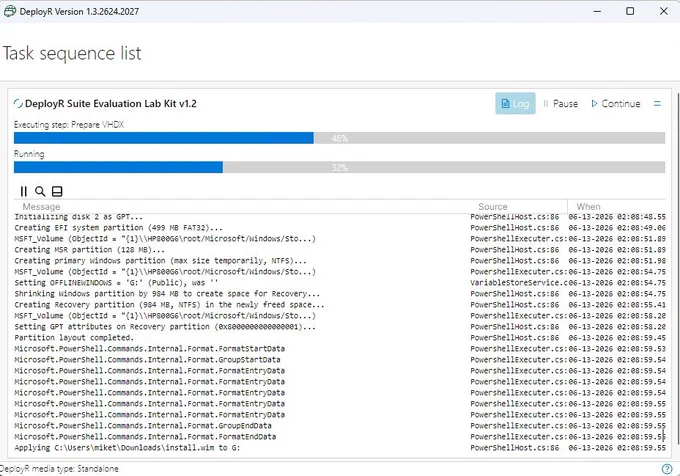
Task: Click timestamp 02:08:49.06 in When column
Action: pos(617,228)
